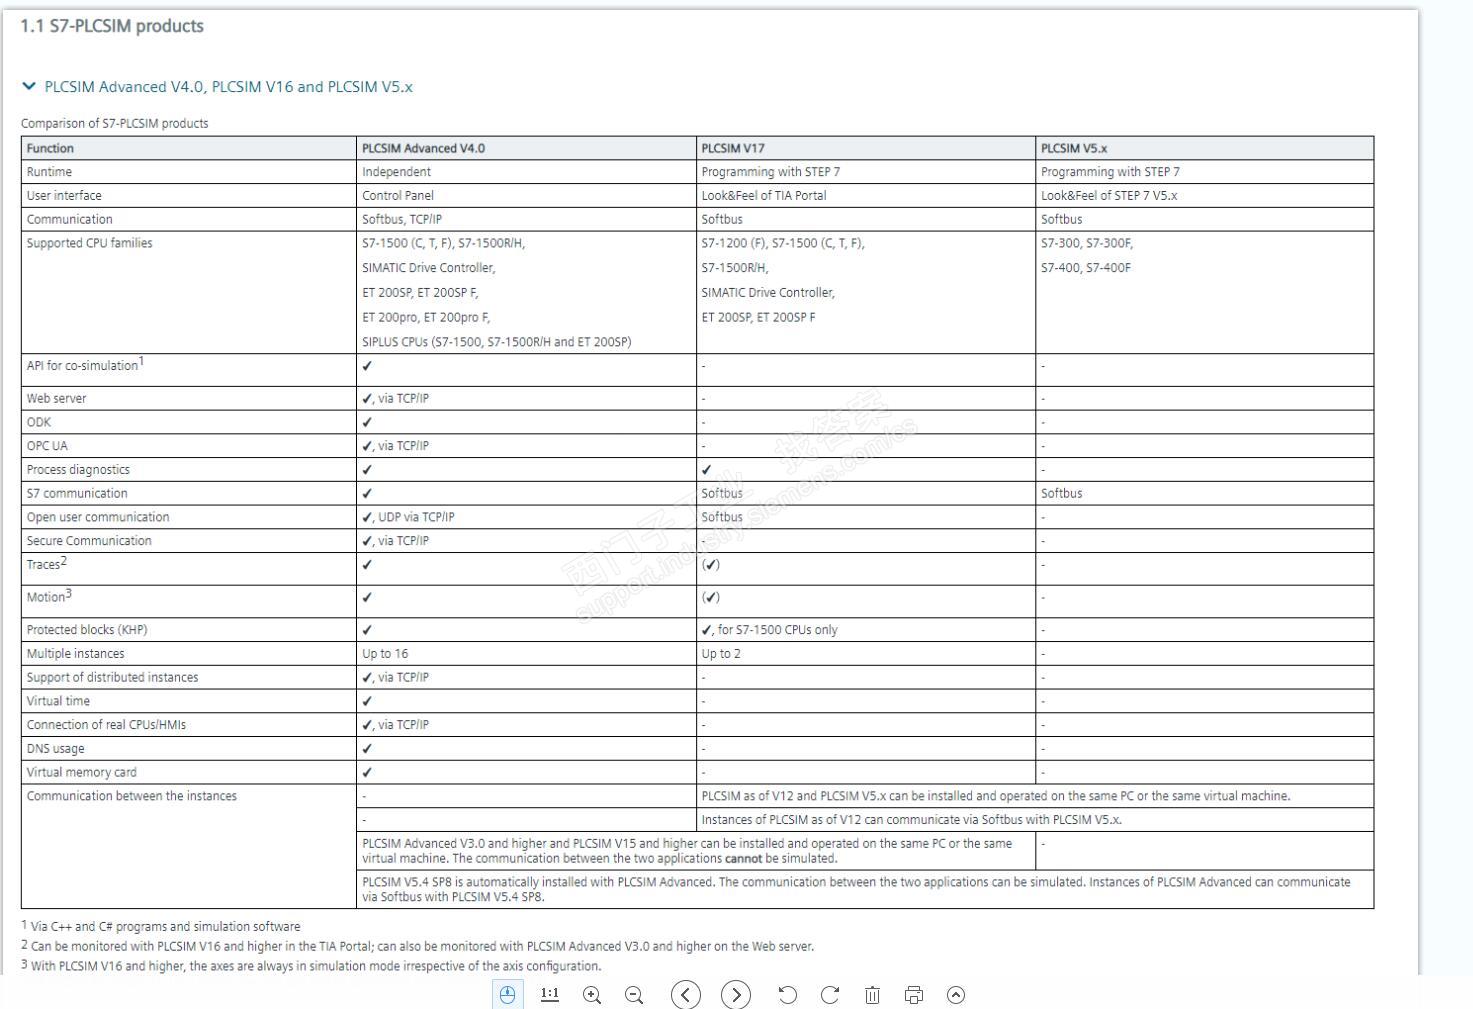The height and width of the screenshot is (1009, 1473).
Task: Rotate the image counterclockwise
Action: pyautogui.click(x=788, y=995)
